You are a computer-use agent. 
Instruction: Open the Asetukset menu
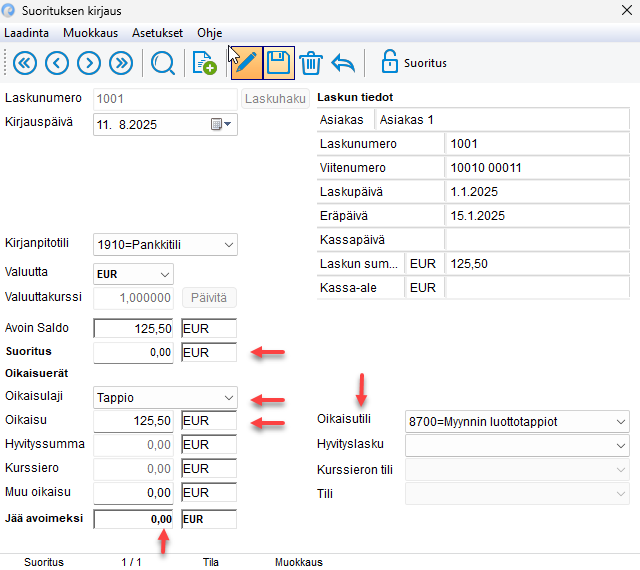[157, 33]
